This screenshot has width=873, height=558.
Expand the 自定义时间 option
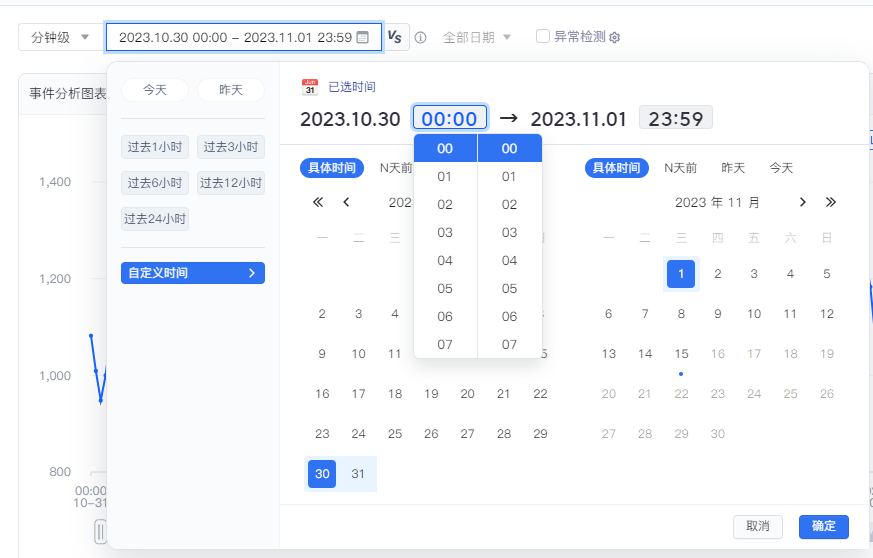click(193, 273)
